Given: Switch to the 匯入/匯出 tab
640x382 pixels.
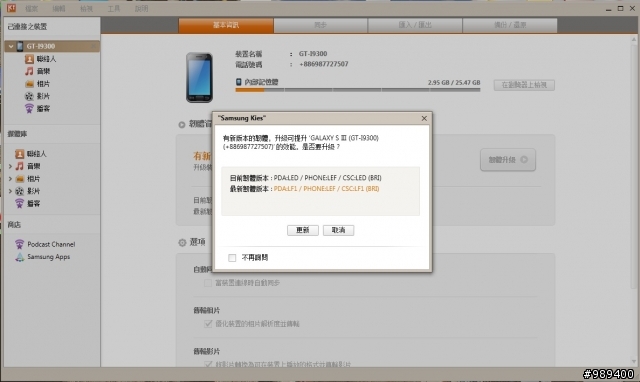Looking at the screenshot, I should (x=415, y=25).
